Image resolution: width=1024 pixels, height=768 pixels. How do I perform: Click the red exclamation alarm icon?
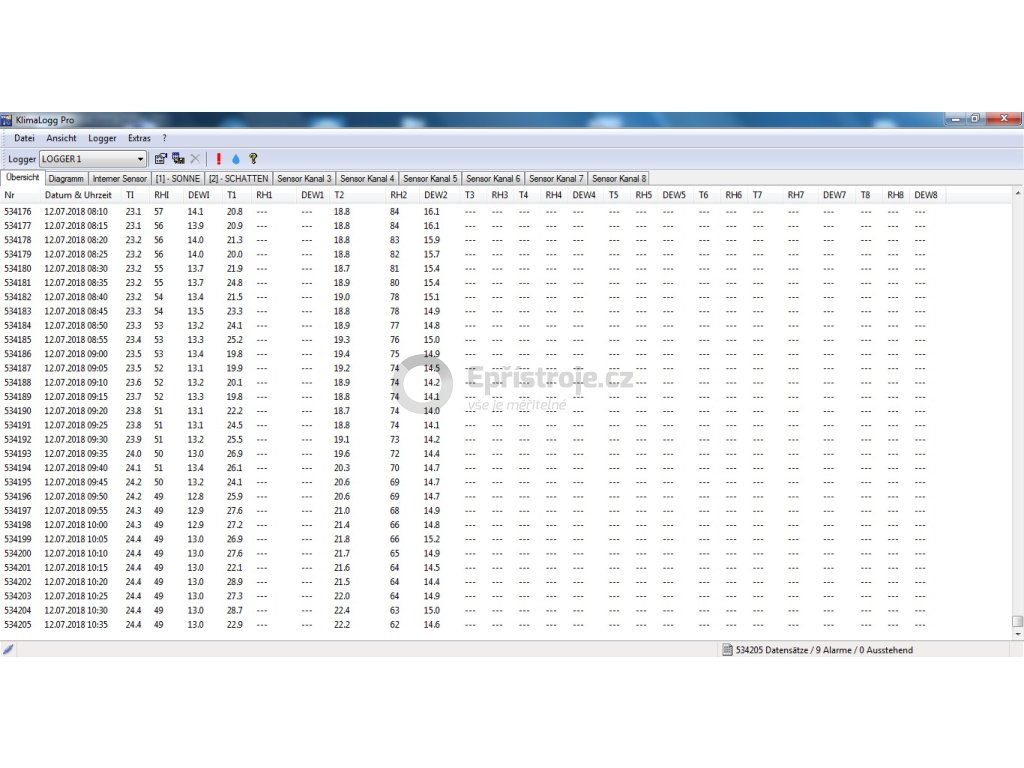click(219, 159)
